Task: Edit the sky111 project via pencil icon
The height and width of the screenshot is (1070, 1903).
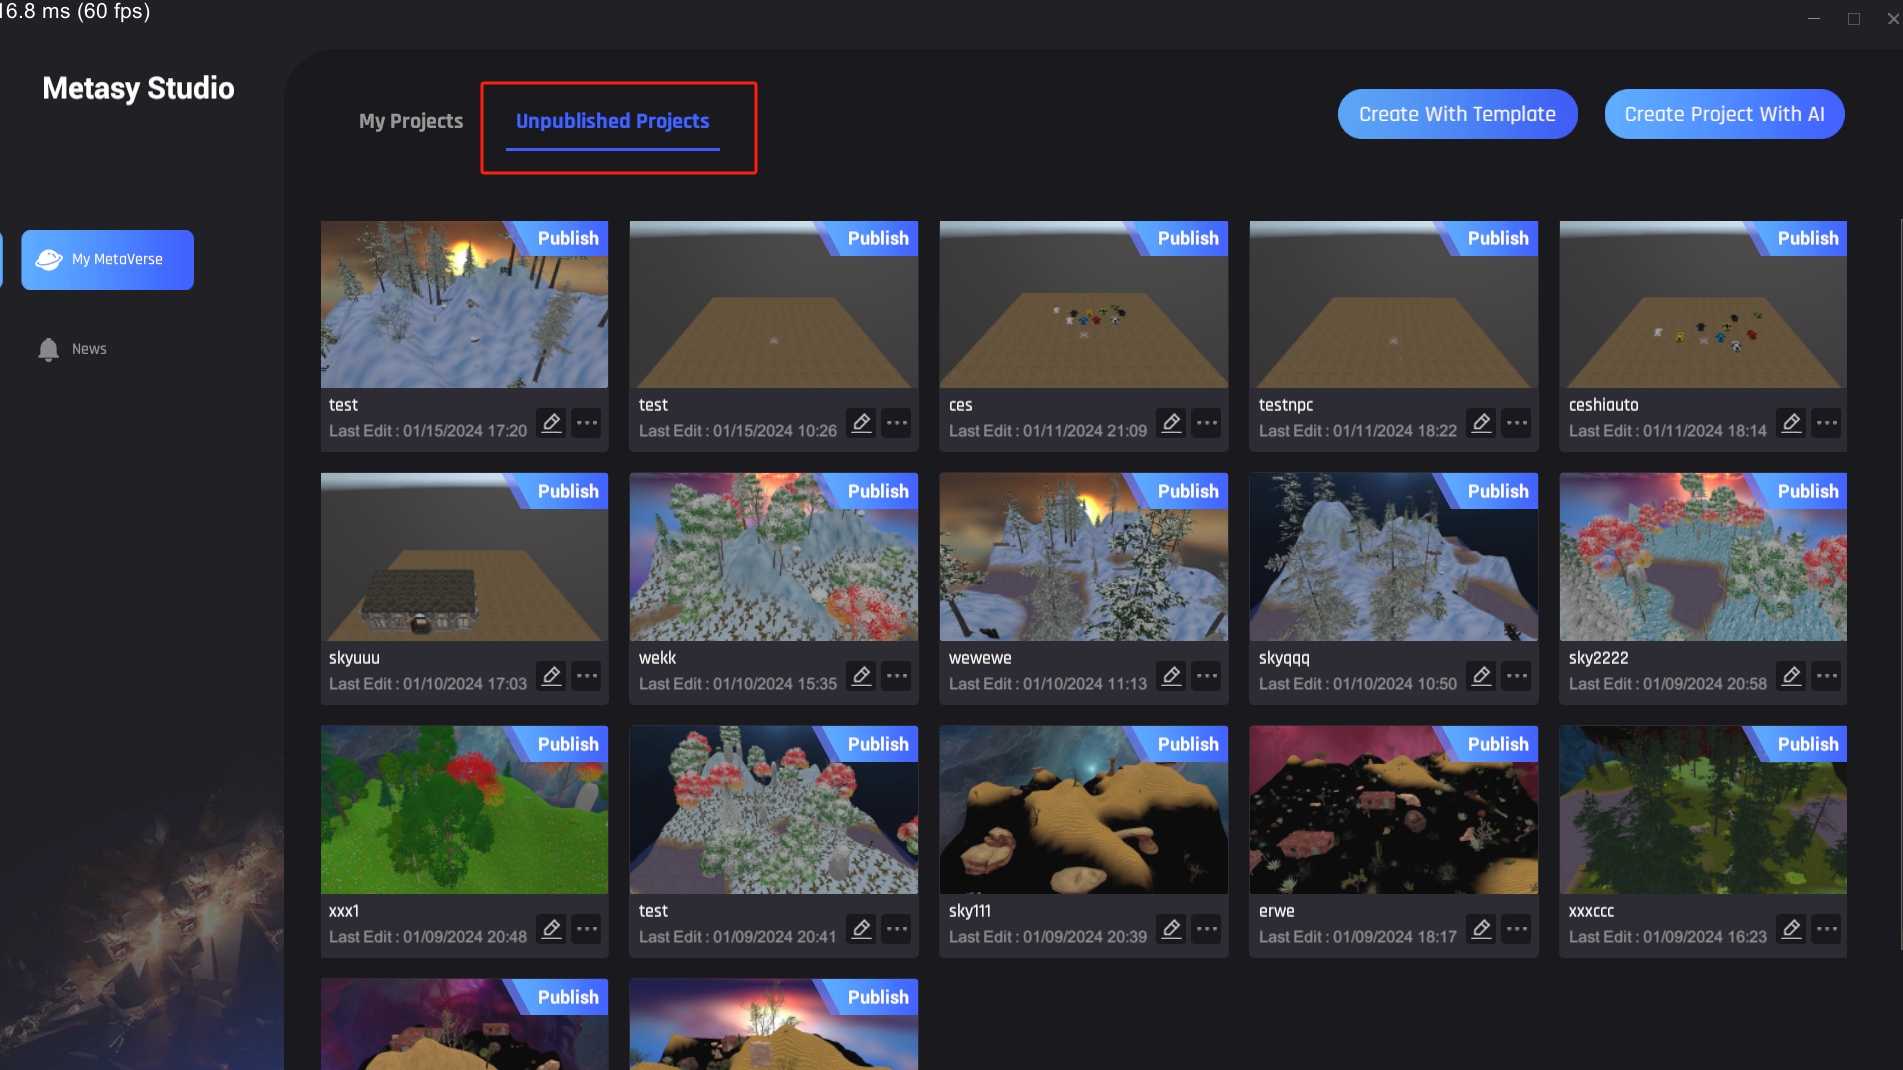Action: coord(1171,929)
